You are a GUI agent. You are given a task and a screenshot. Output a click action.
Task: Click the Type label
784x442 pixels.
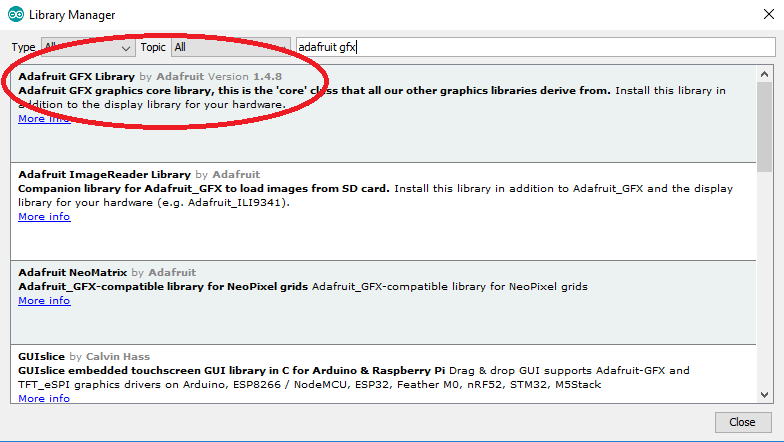[x=23, y=48]
